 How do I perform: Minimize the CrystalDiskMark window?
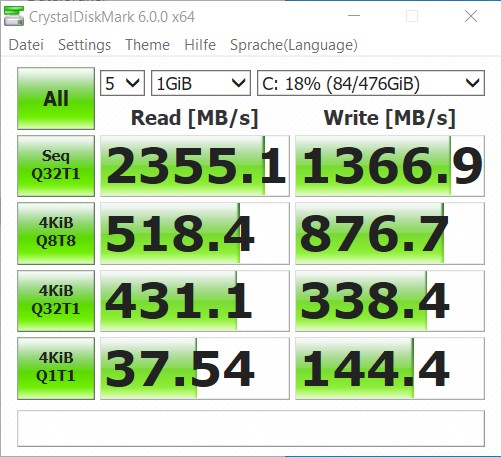pyautogui.click(x=354, y=16)
